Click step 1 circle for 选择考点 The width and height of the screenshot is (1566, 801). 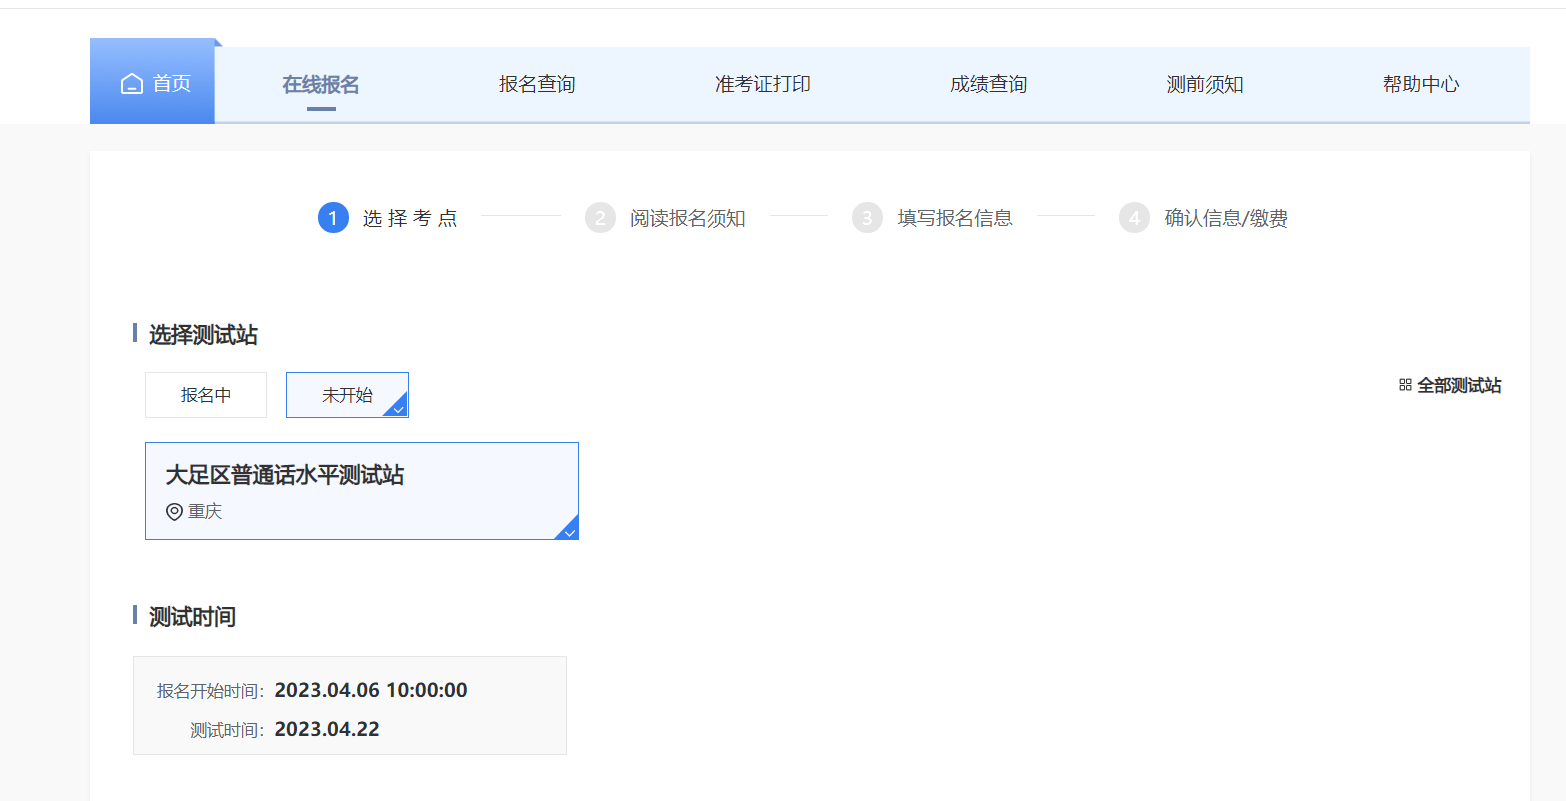[x=333, y=218]
